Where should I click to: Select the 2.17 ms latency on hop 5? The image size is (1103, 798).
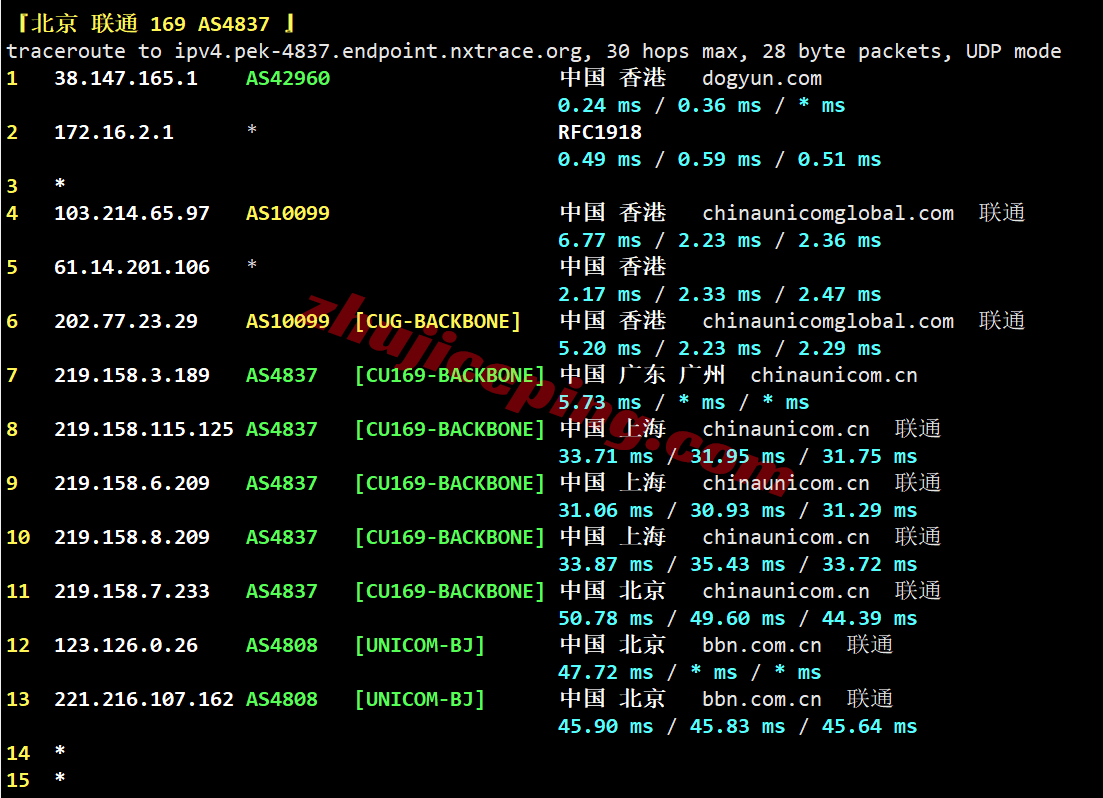599,295
